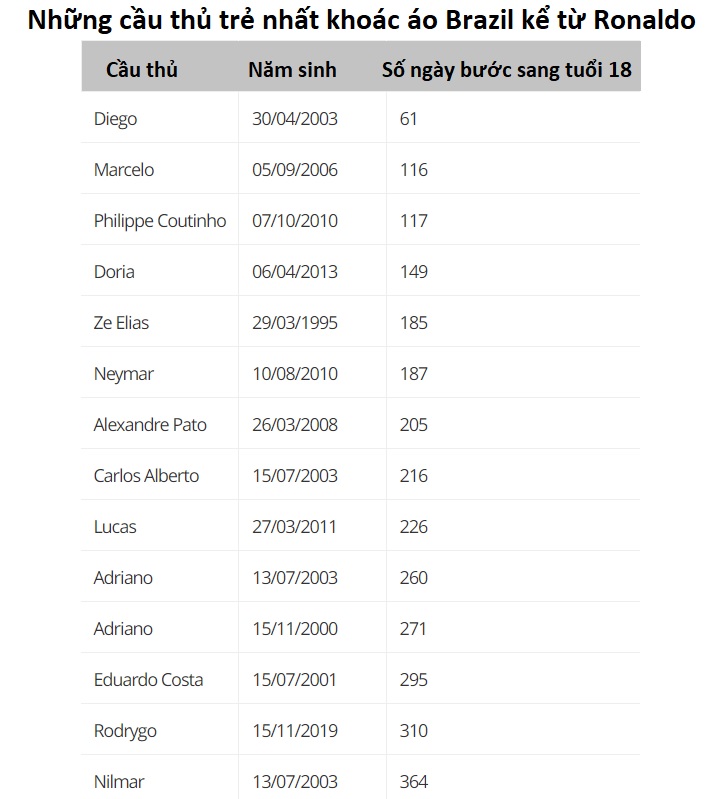Select Doria's date 06/04/2013
Image resolution: width=727 pixels, height=799 pixels.
click(295, 272)
